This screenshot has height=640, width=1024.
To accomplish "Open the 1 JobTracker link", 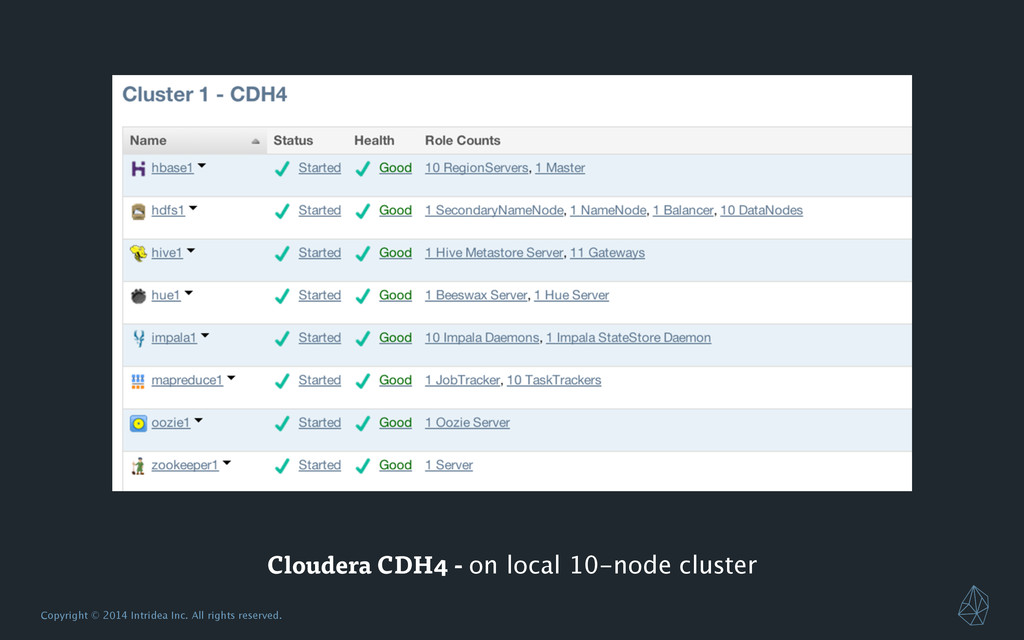I will pos(462,380).
